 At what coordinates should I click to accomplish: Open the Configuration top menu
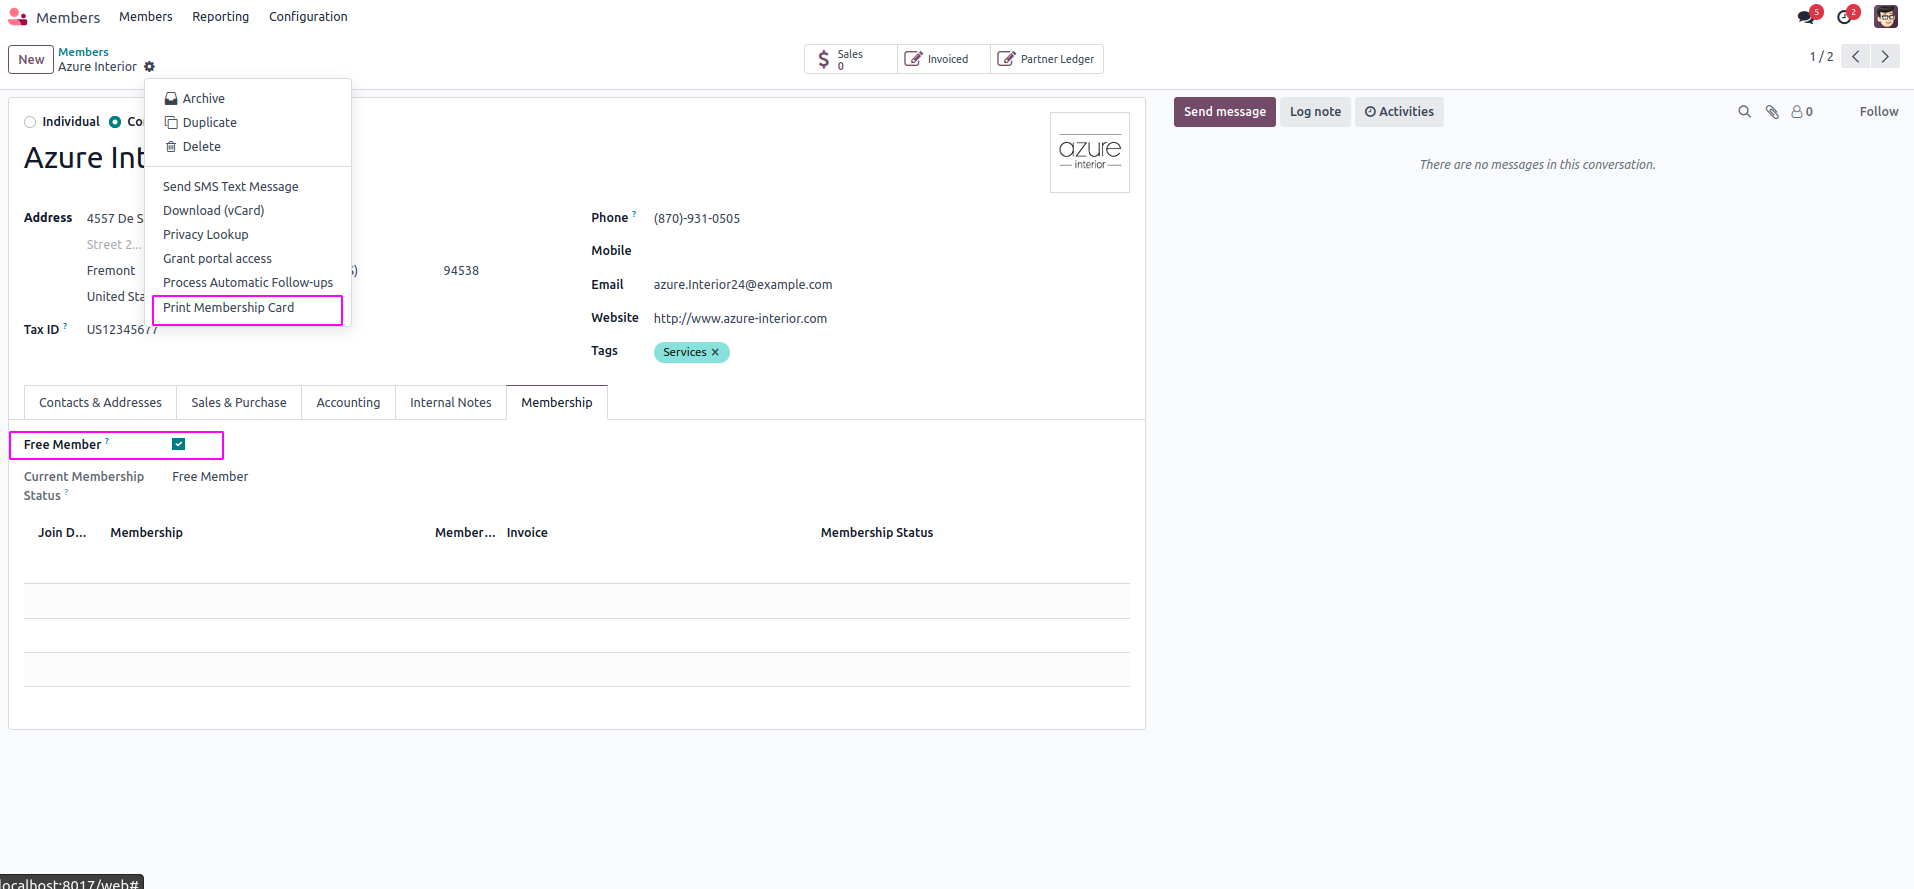pos(308,17)
